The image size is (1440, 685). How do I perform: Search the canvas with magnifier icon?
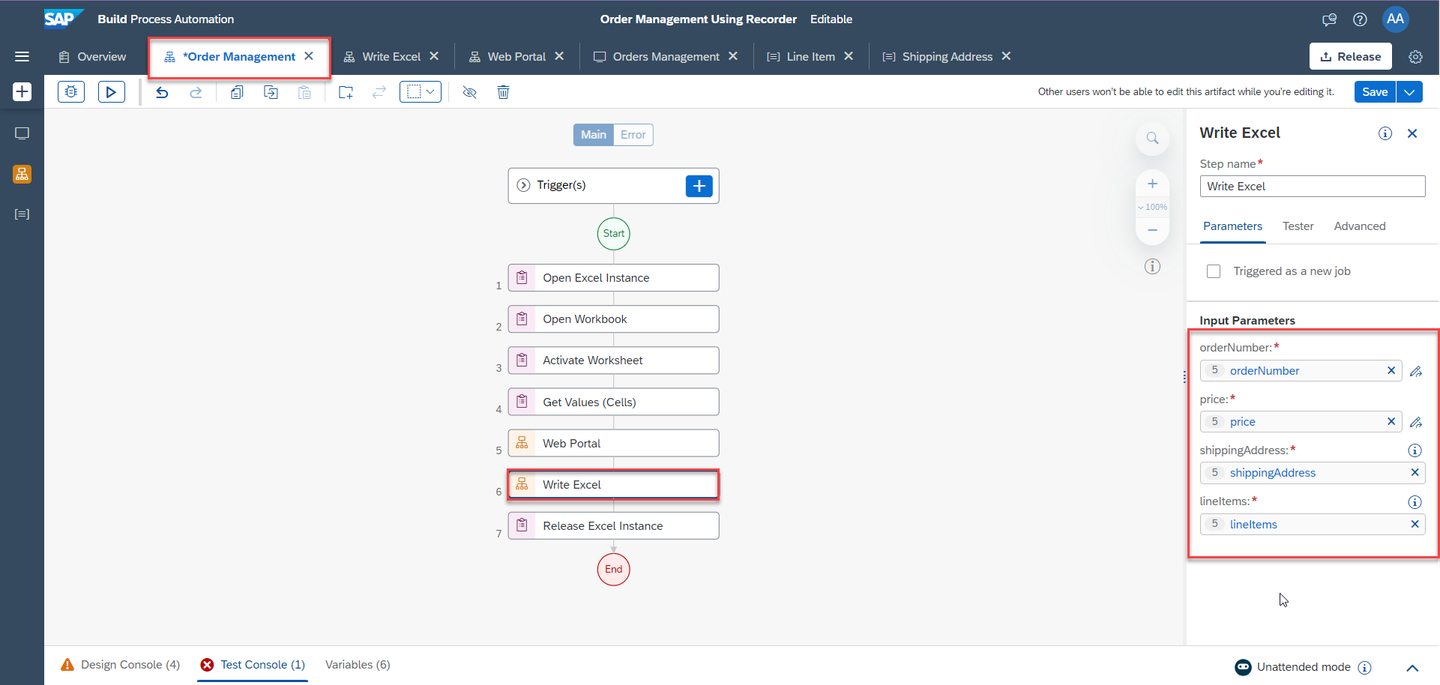pos(1152,138)
